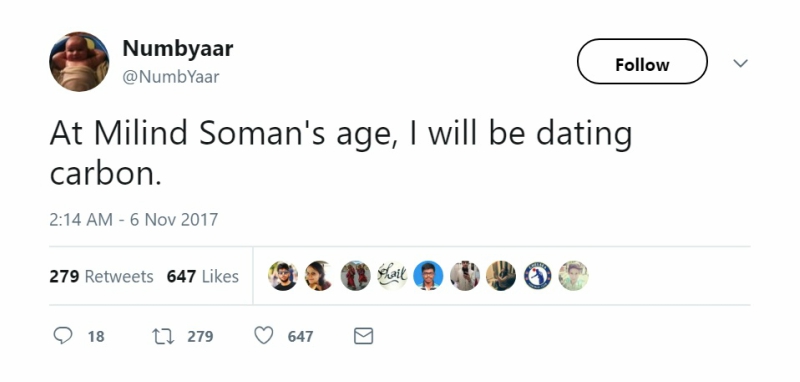Open the last green-tinted liker avatar

pyautogui.click(x=573, y=276)
